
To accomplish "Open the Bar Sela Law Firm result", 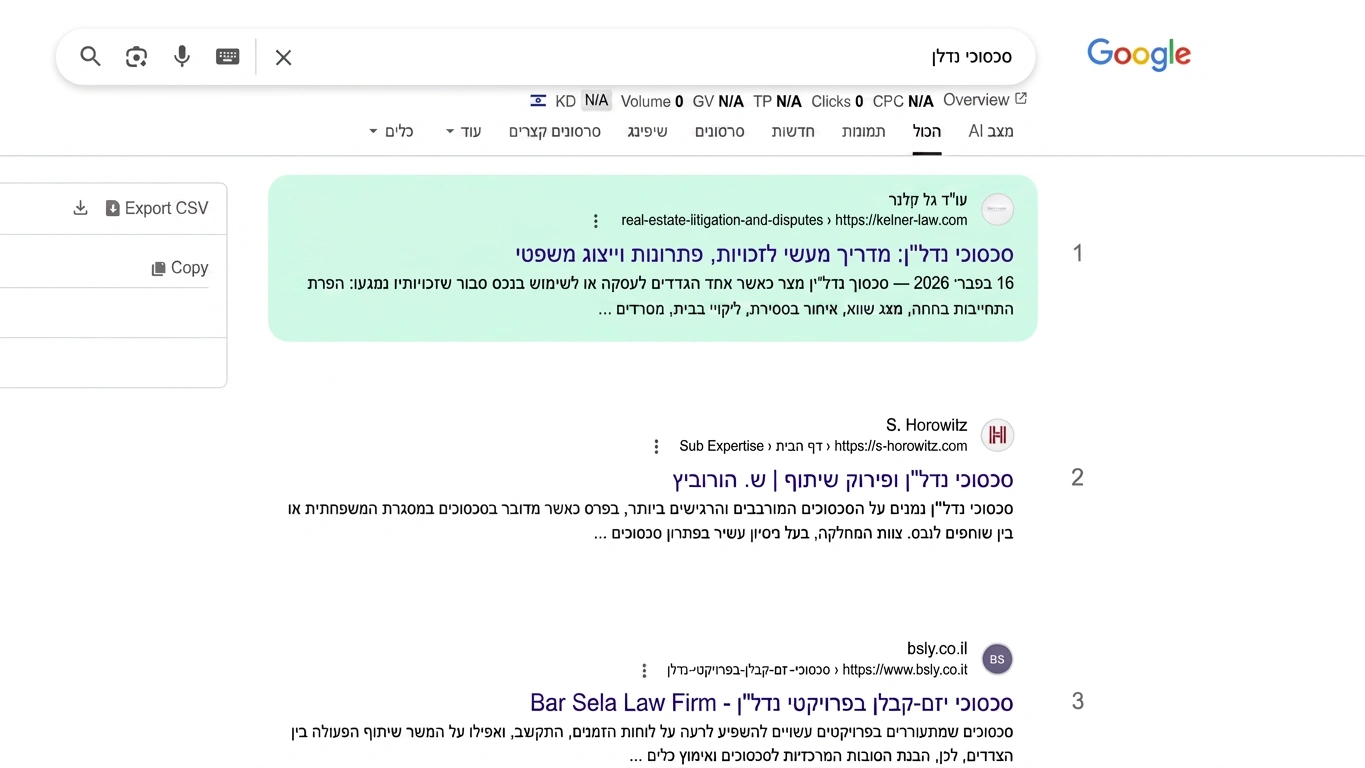I will (x=772, y=703).
